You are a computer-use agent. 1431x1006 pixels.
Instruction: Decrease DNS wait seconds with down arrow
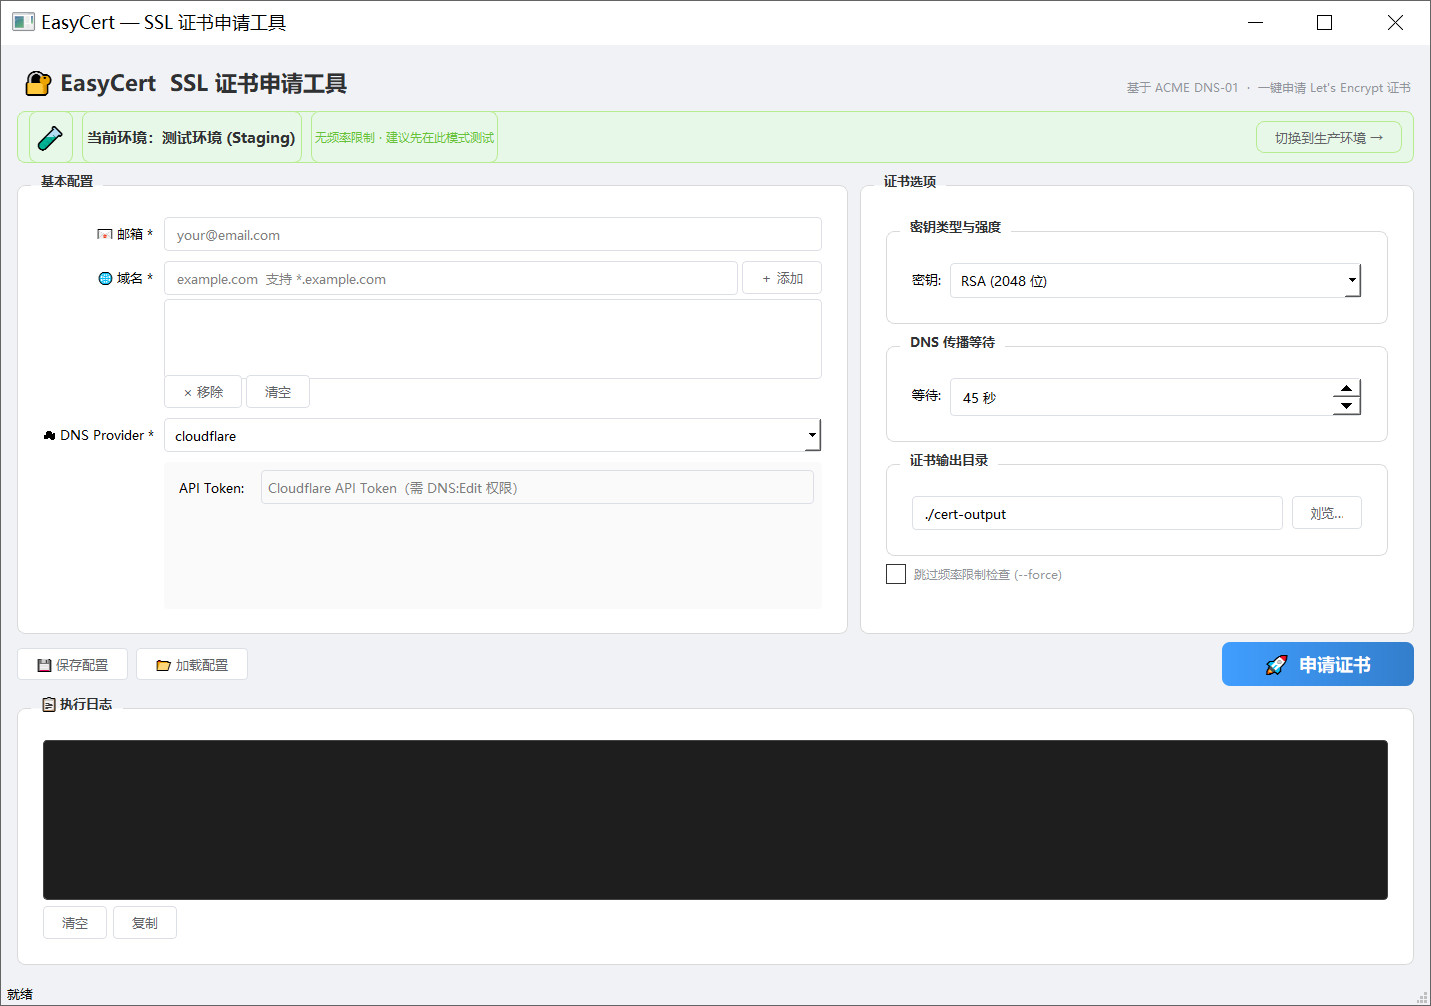click(1347, 406)
